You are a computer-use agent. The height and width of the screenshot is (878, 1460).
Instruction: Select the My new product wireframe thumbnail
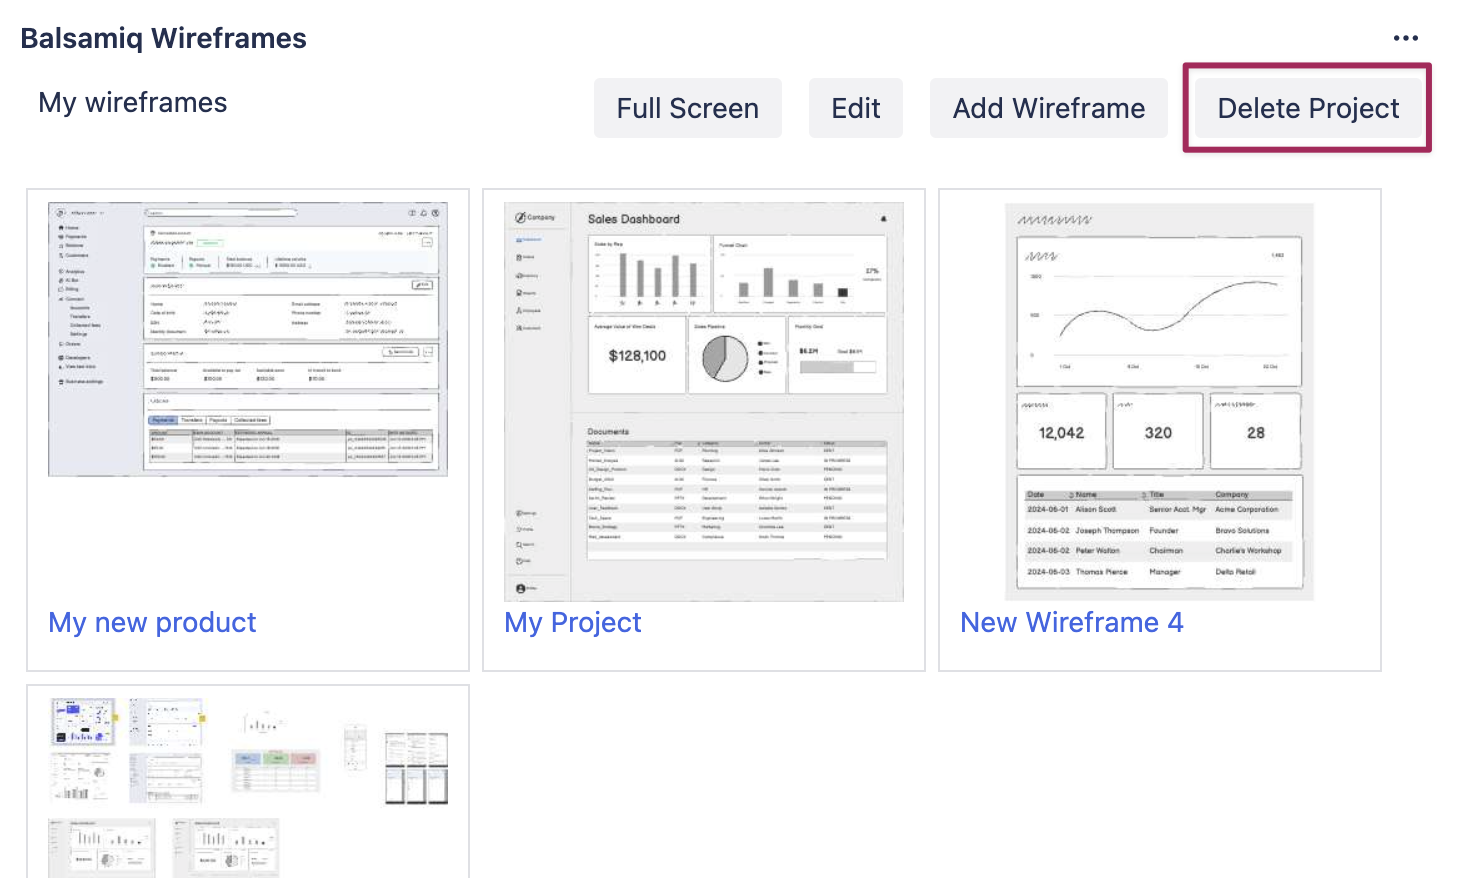(248, 340)
